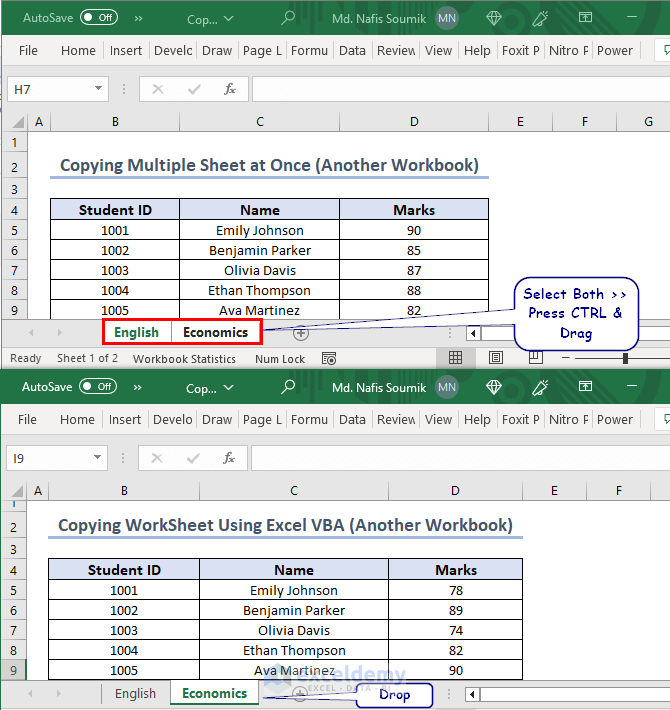Click Enter checkmark icon in bottom formula bar

click(x=193, y=458)
